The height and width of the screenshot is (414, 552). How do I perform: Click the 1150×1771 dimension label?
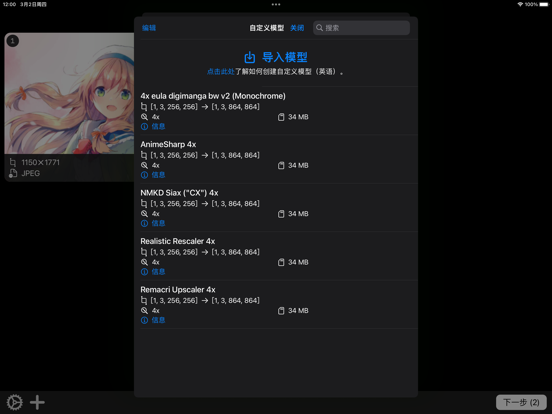pyautogui.click(x=40, y=163)
